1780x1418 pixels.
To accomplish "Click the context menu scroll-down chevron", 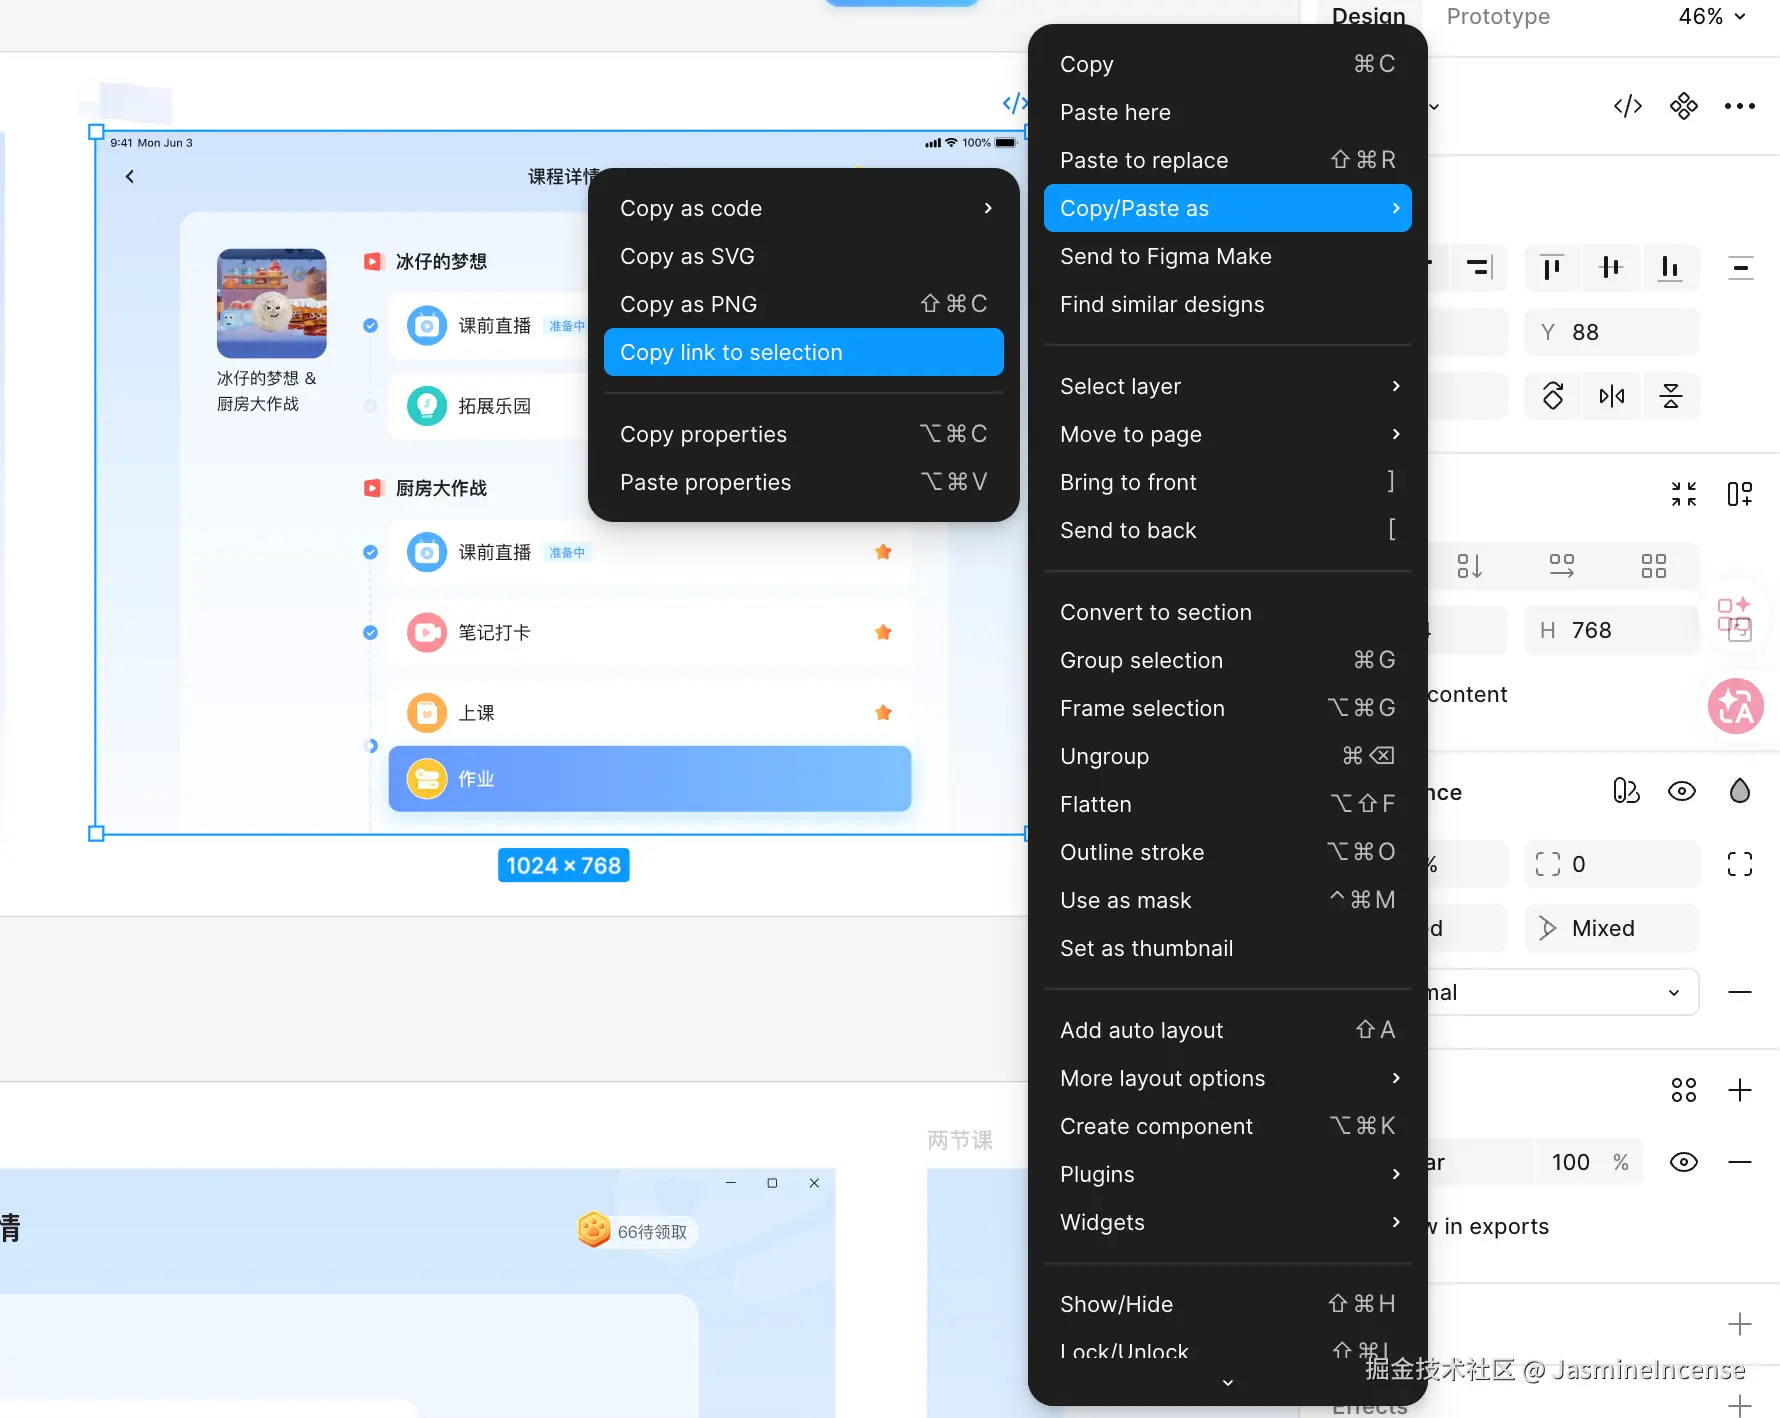I will (x=1228, y=1383).
